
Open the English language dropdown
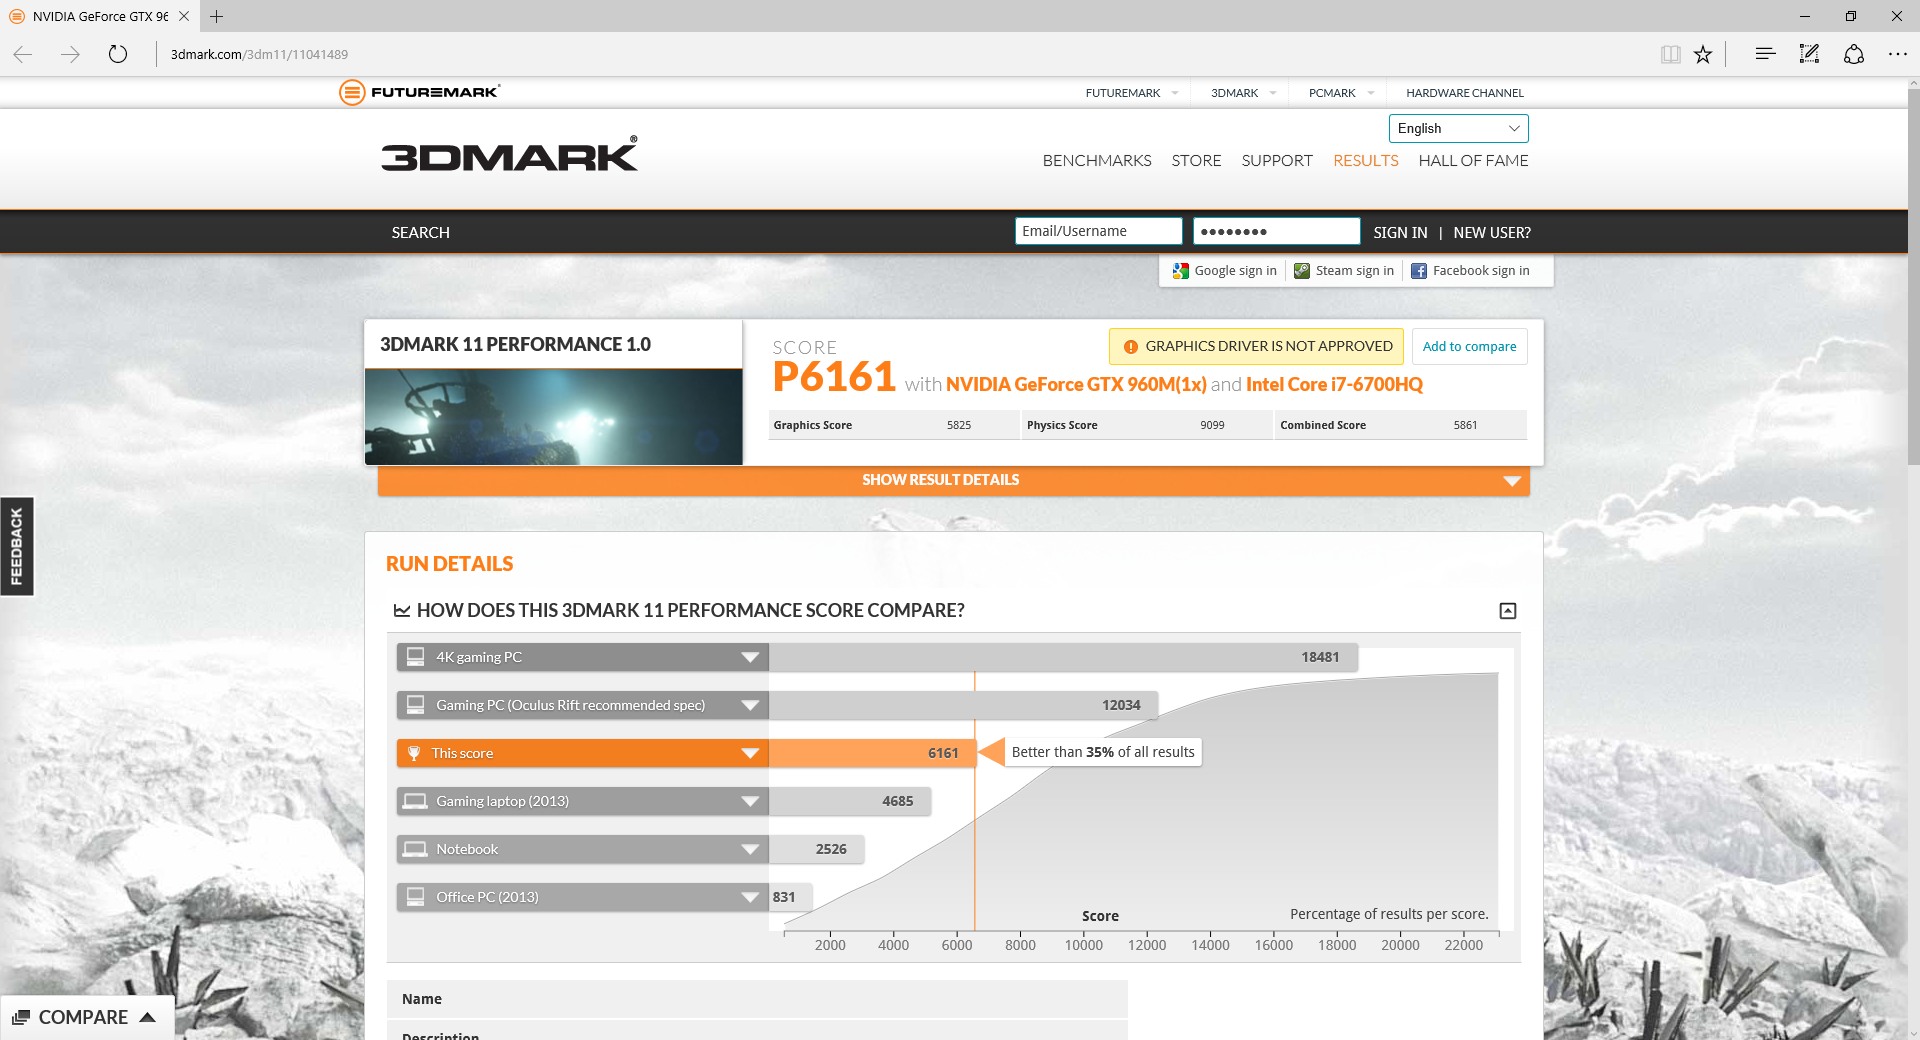tap(1459, 128)
